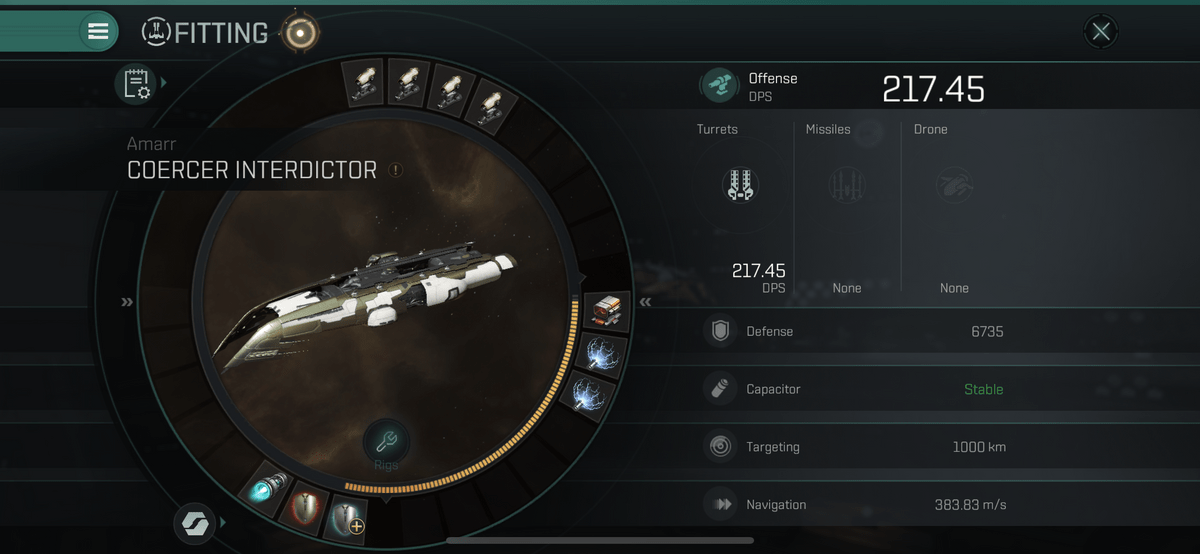Expand arrow beside bottom-left round icon
Screen dimensions: 1200x554
[x=224, y=522]
